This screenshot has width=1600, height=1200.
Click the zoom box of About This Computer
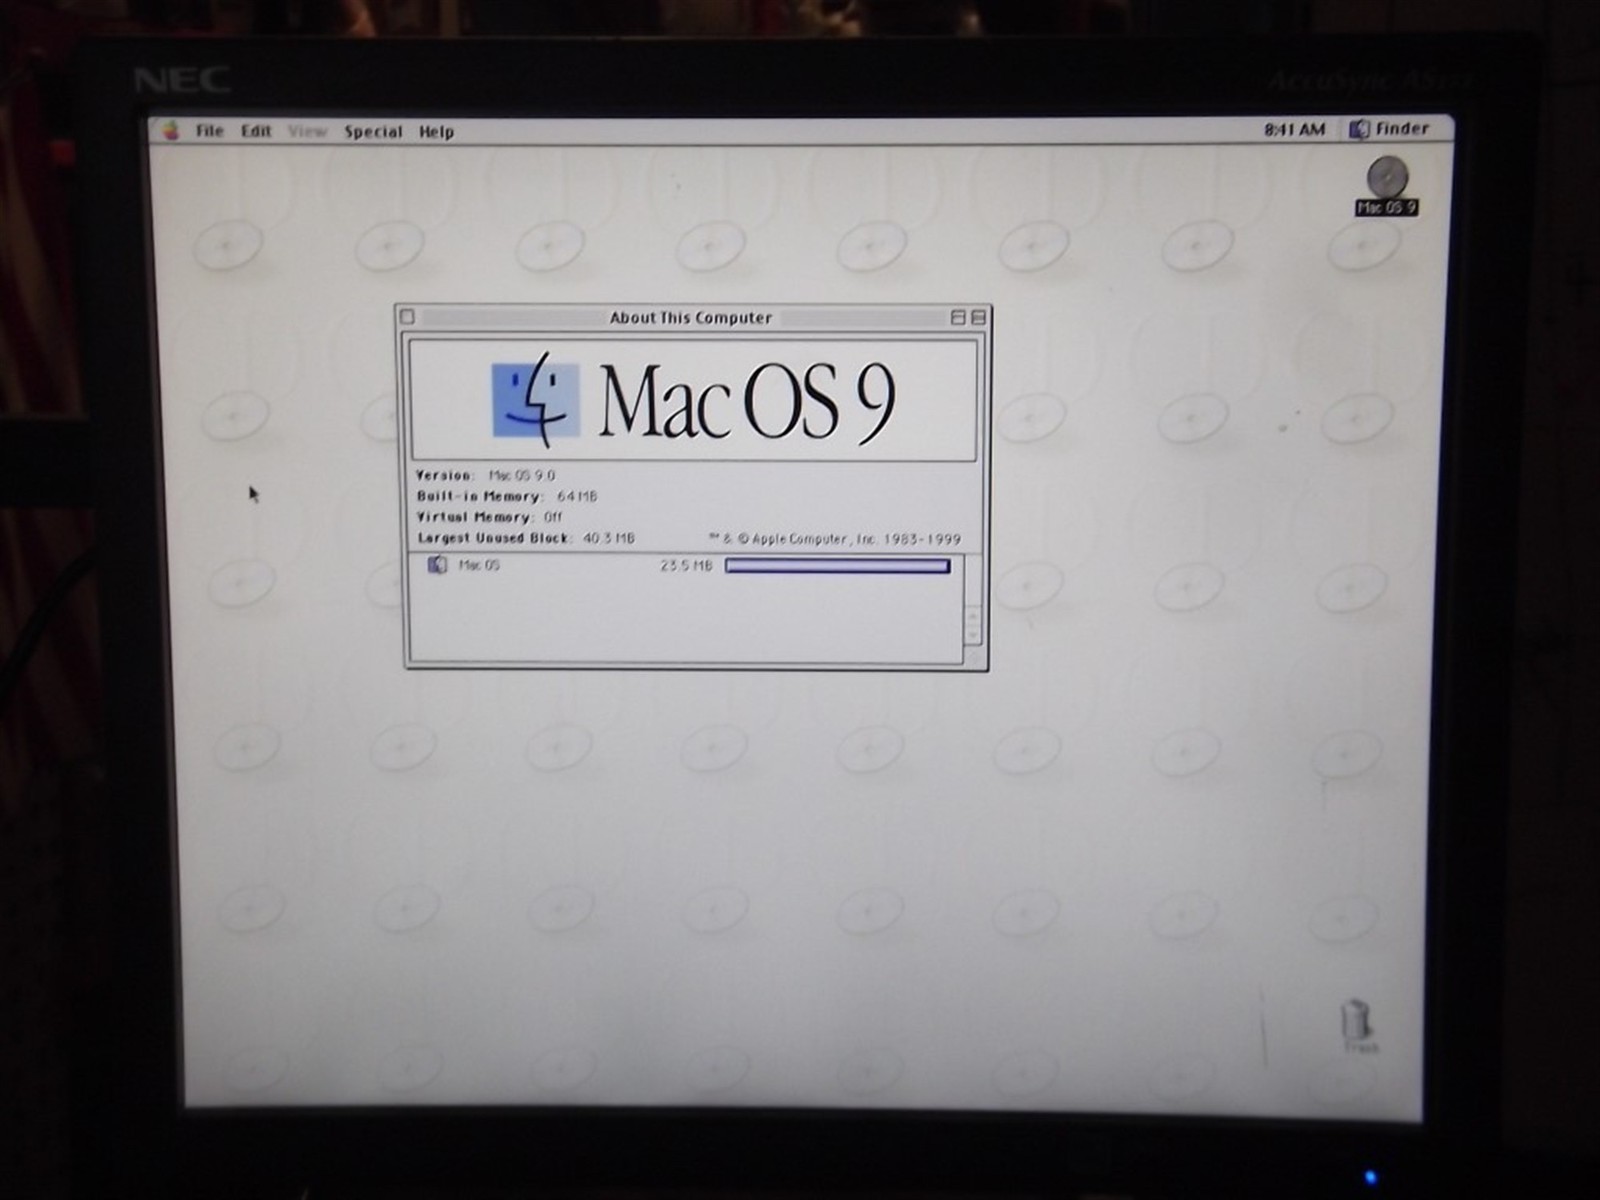tap(958, 317)
